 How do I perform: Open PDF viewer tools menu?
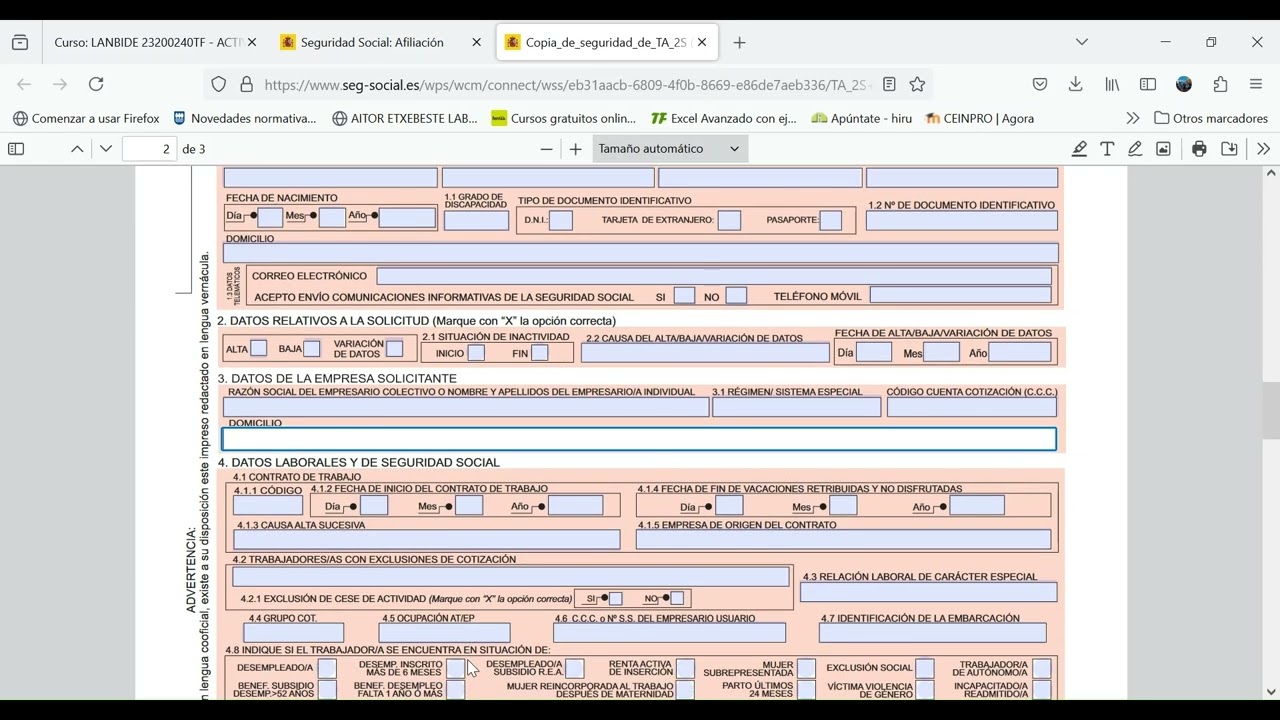click(1263, 149)
